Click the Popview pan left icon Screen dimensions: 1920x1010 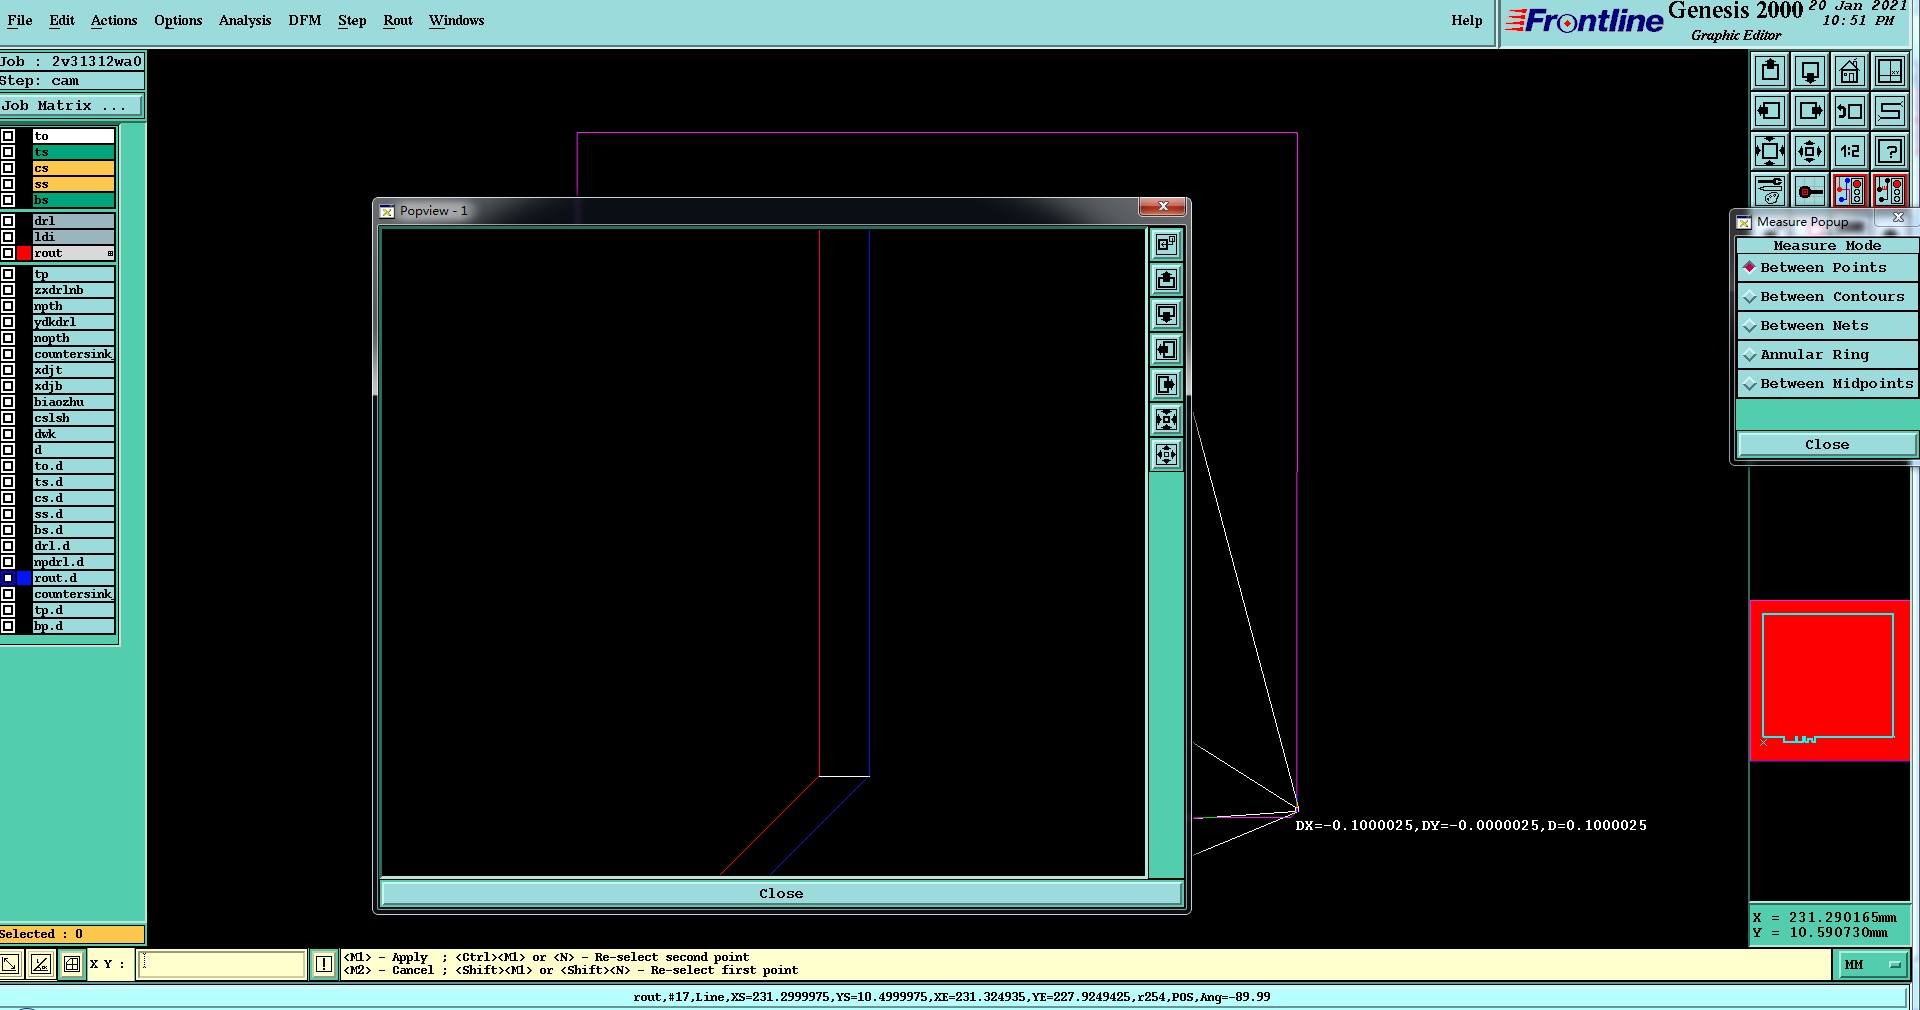[x=1166, y=350]
